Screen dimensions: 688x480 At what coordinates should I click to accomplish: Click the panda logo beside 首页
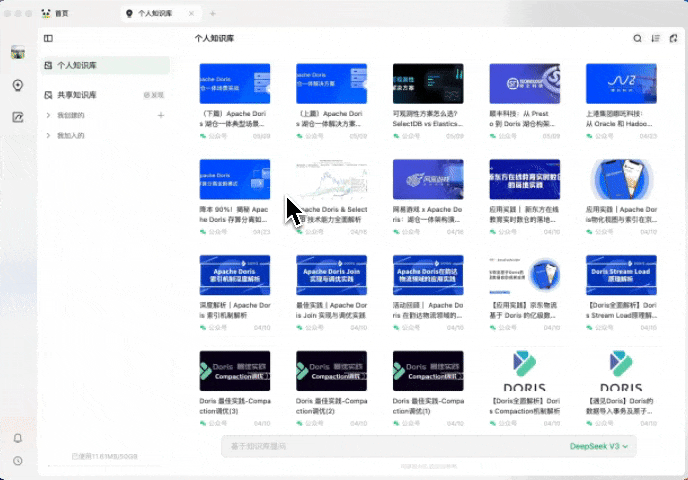(x=46, y=14)
